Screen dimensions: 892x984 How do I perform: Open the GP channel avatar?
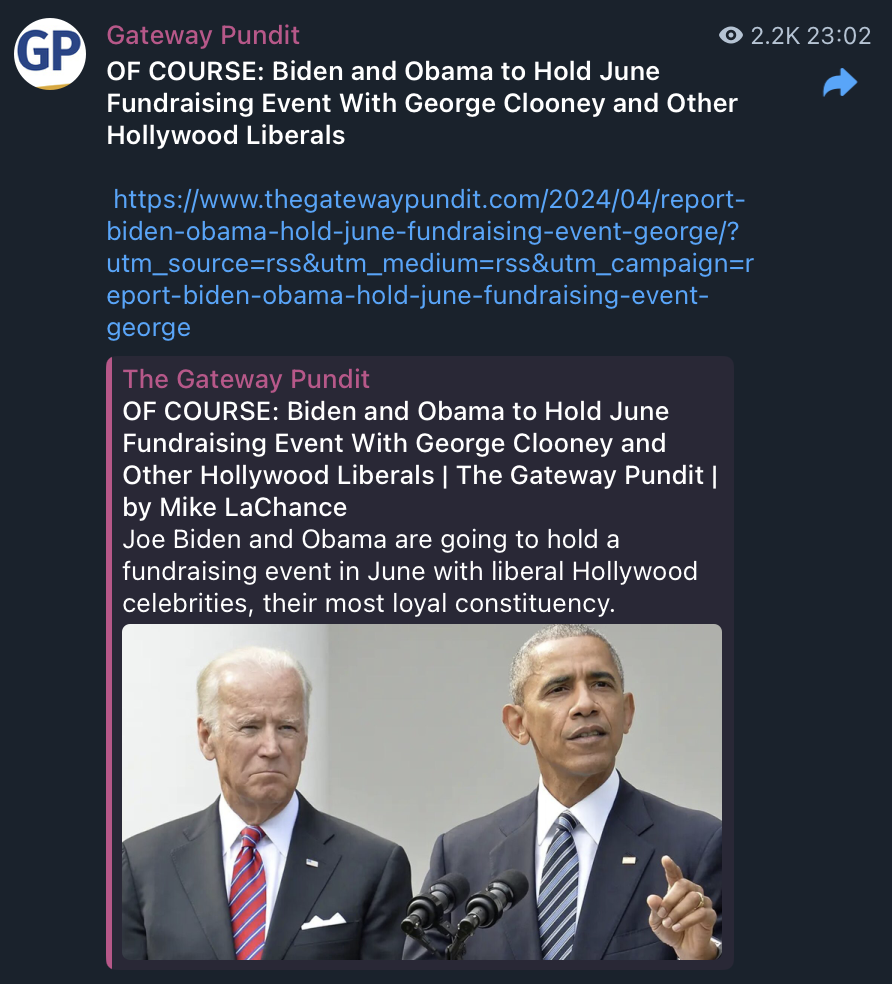click(50, 53)
